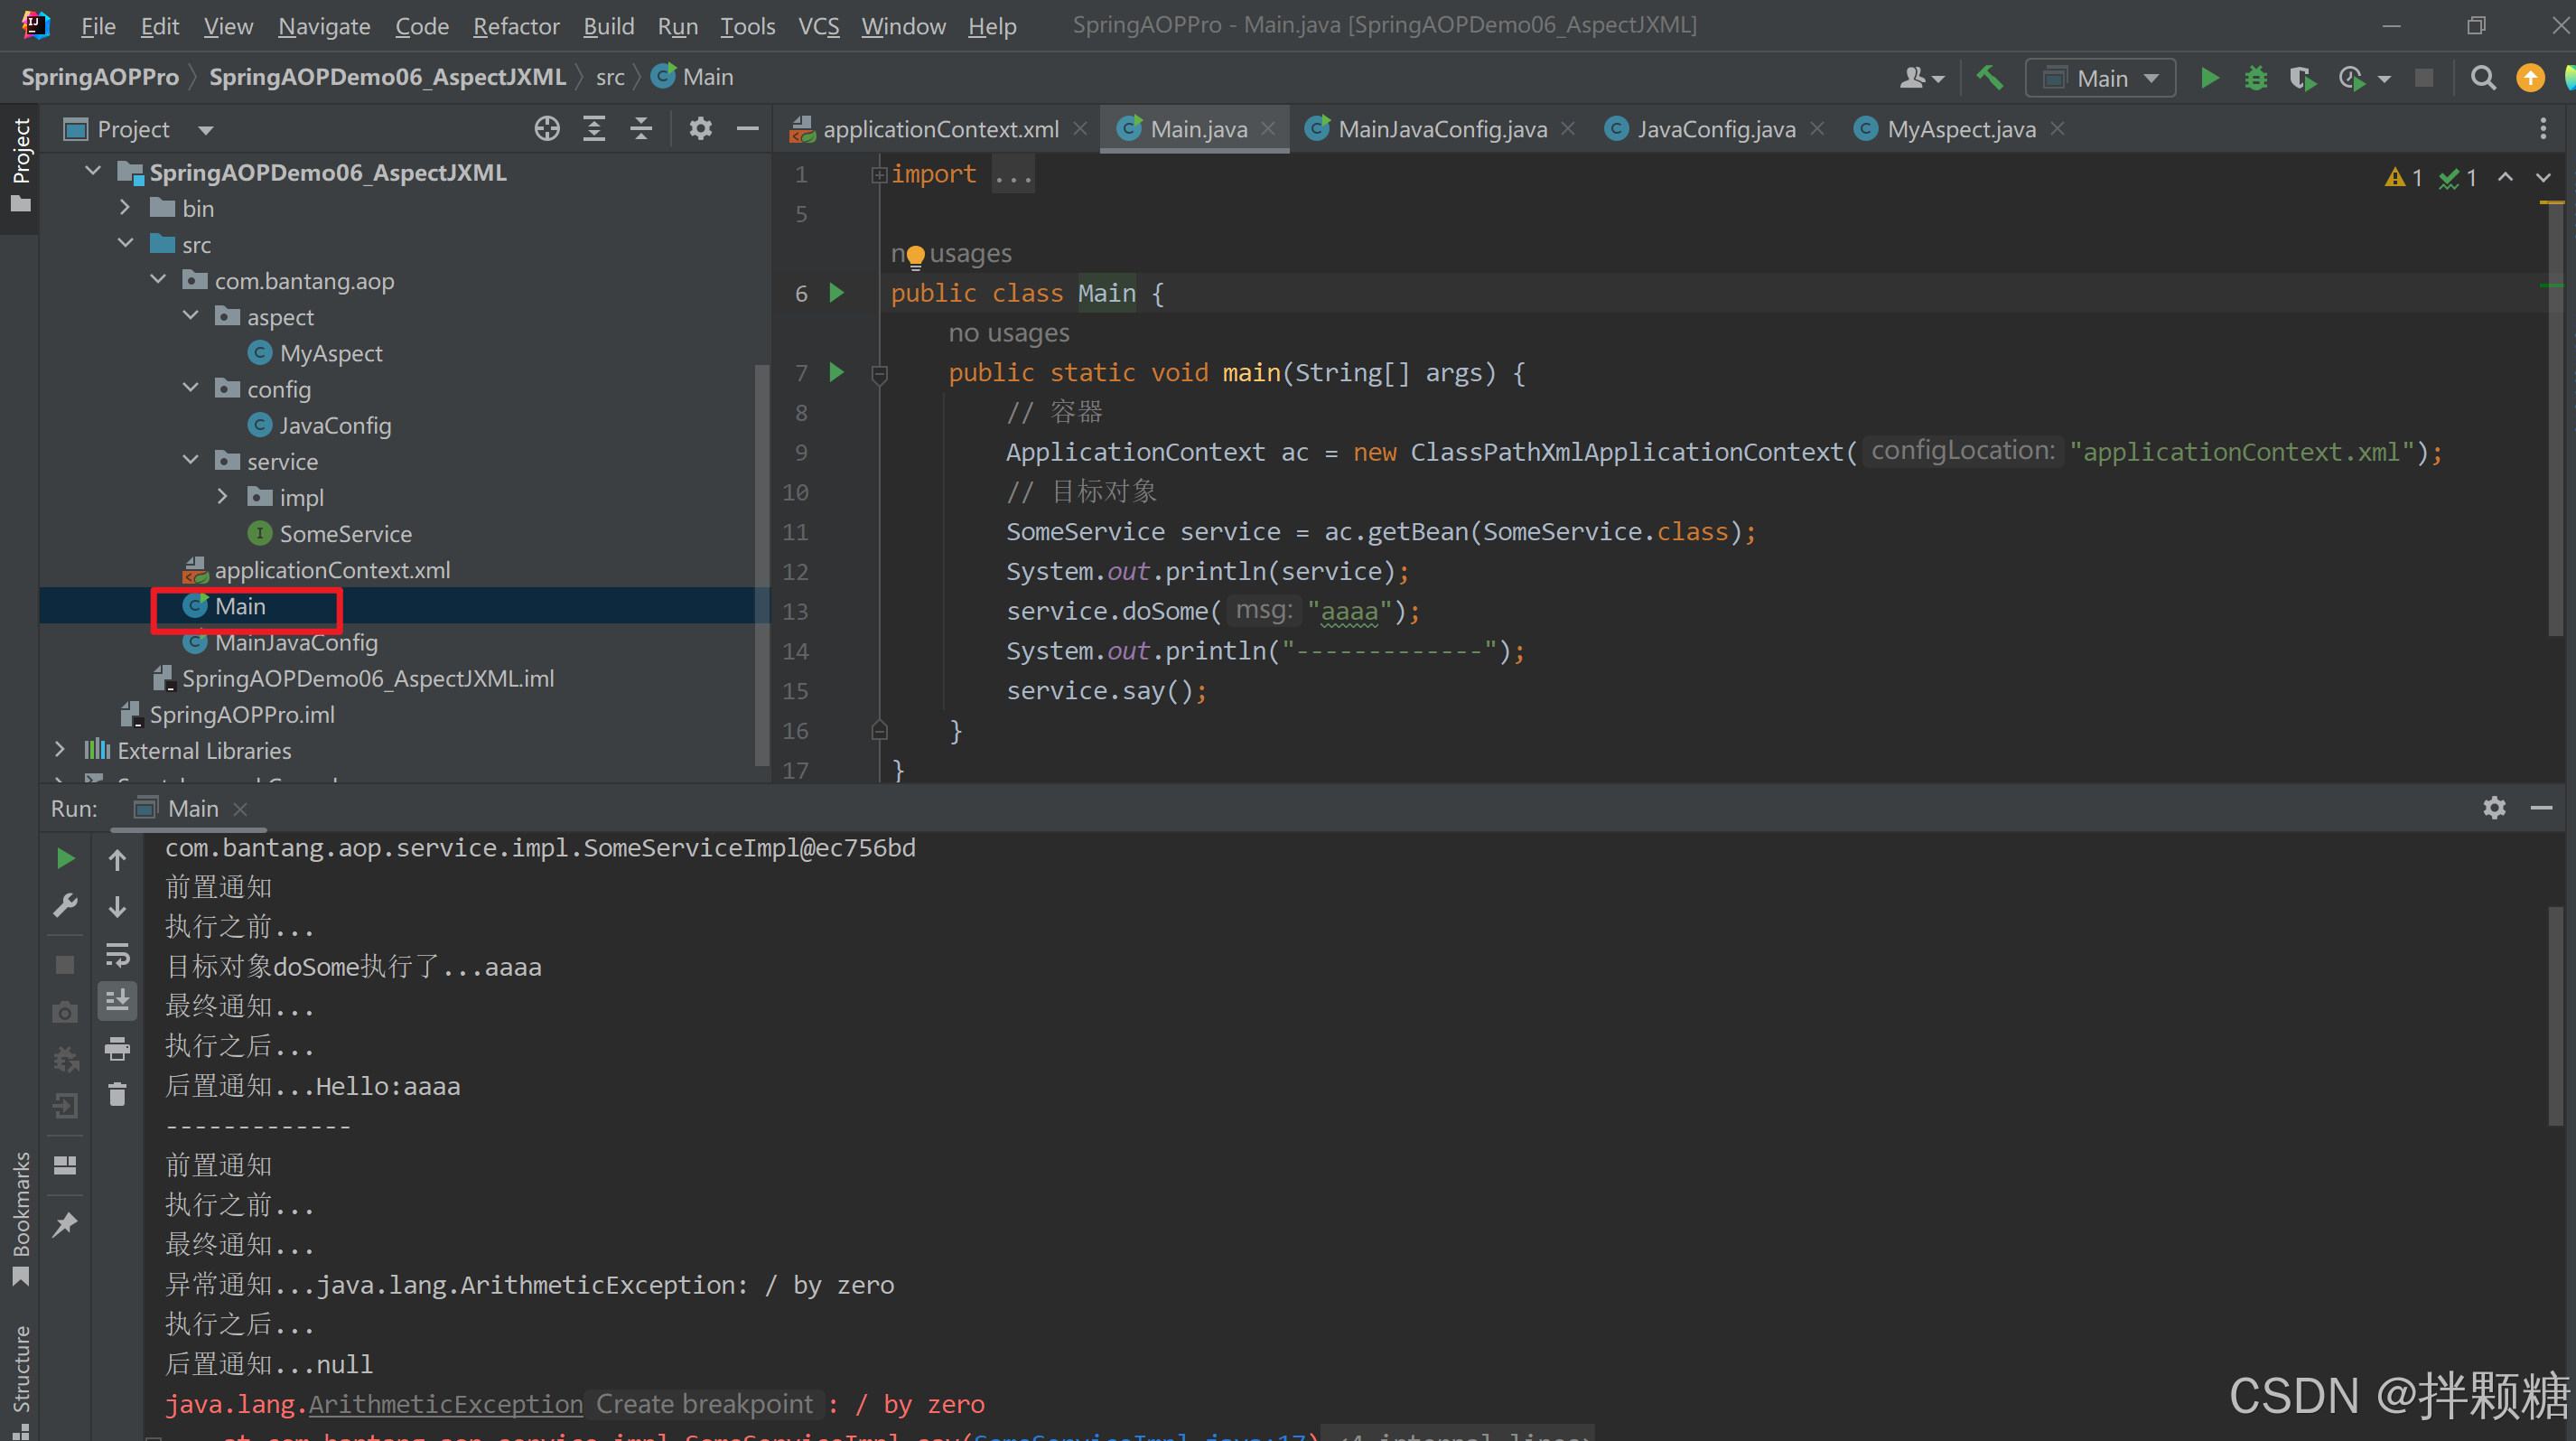Run Main with the toolbar play button

tap(2209, 78)
